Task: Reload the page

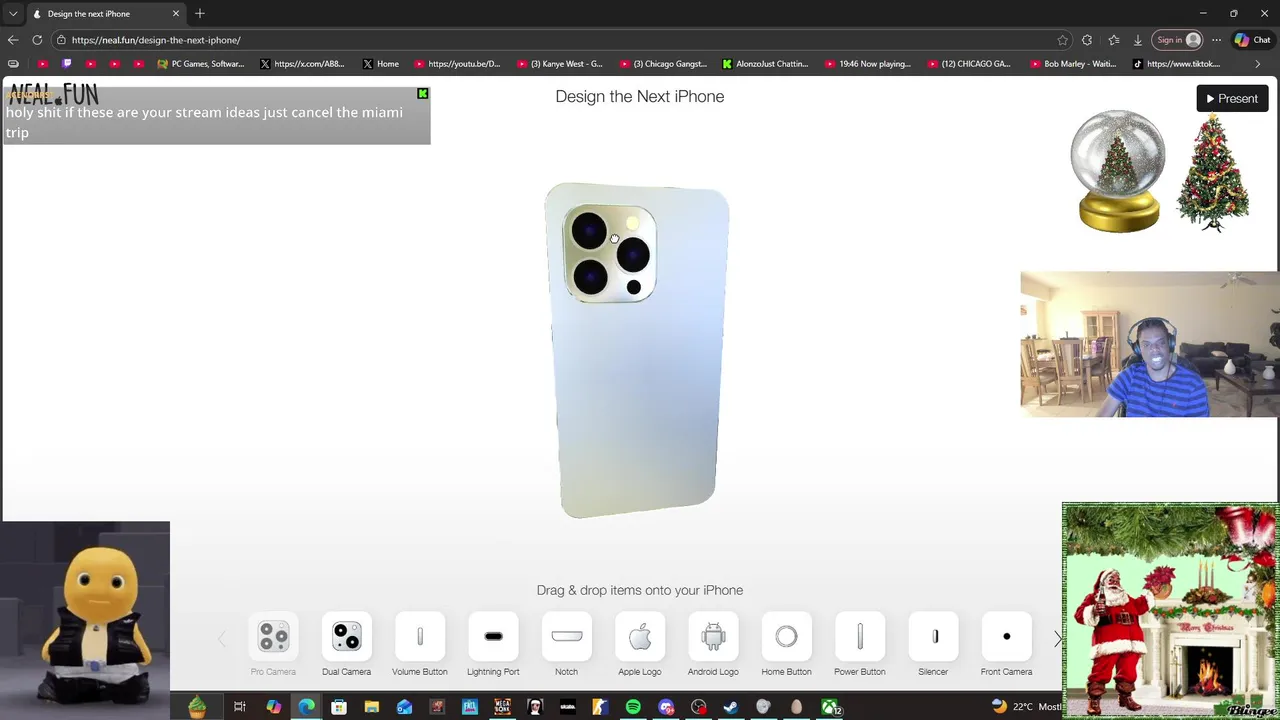Action: (37, 40)
